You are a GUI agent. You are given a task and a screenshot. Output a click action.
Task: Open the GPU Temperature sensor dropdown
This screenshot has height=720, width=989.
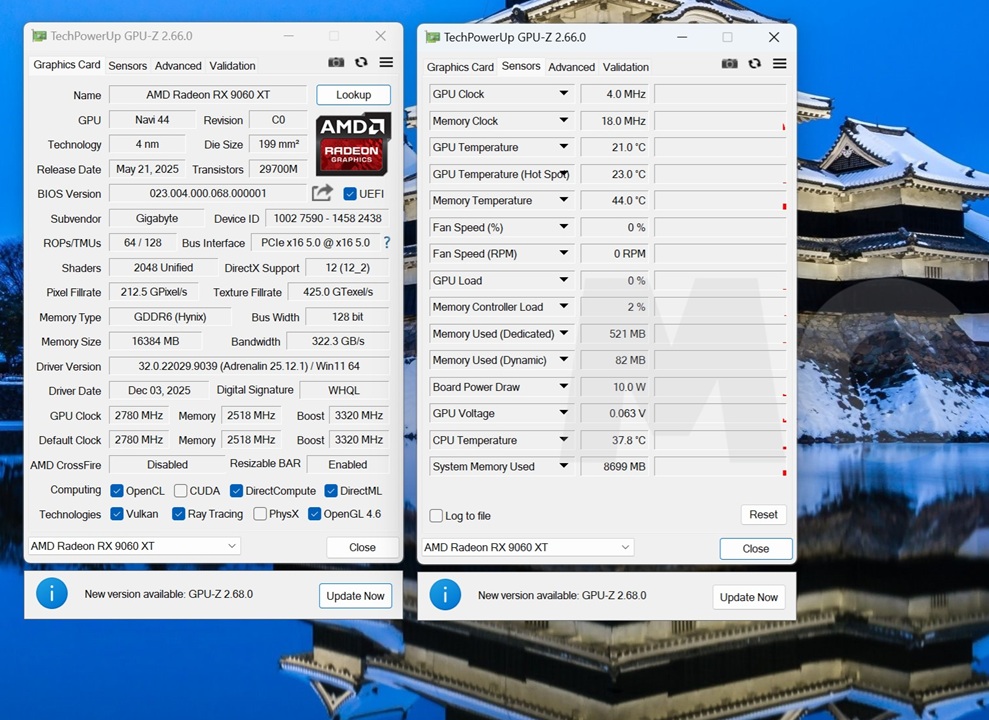pos(564,147)
